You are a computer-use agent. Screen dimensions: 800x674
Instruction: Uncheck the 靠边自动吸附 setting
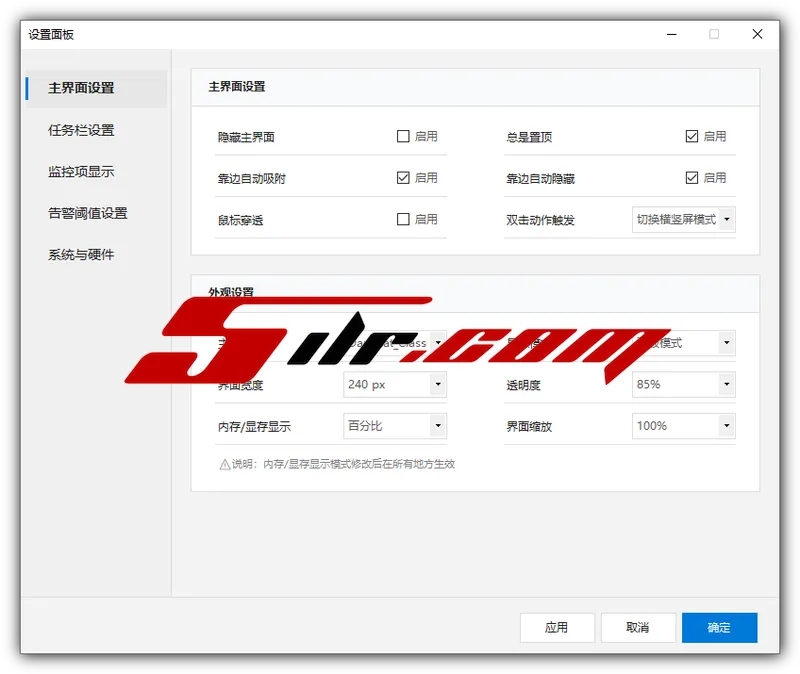click(x=404, y=177)
